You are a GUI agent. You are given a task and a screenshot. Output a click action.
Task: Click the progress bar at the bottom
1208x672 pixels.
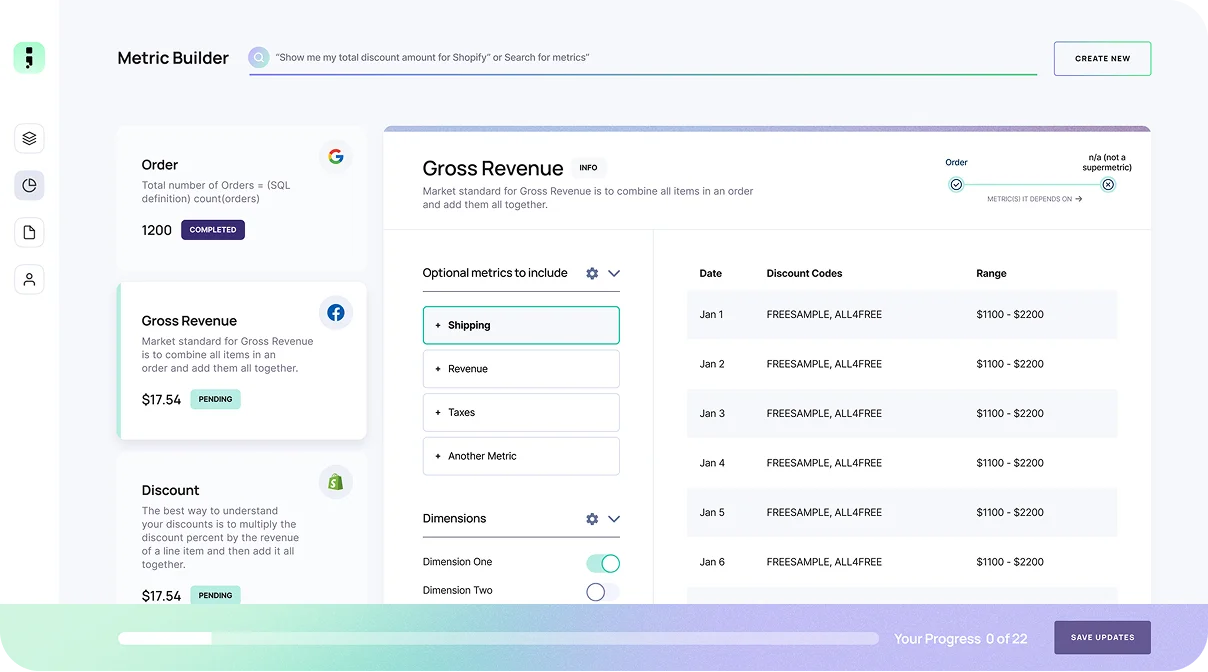pyautogui.click(x=498, y=638)
